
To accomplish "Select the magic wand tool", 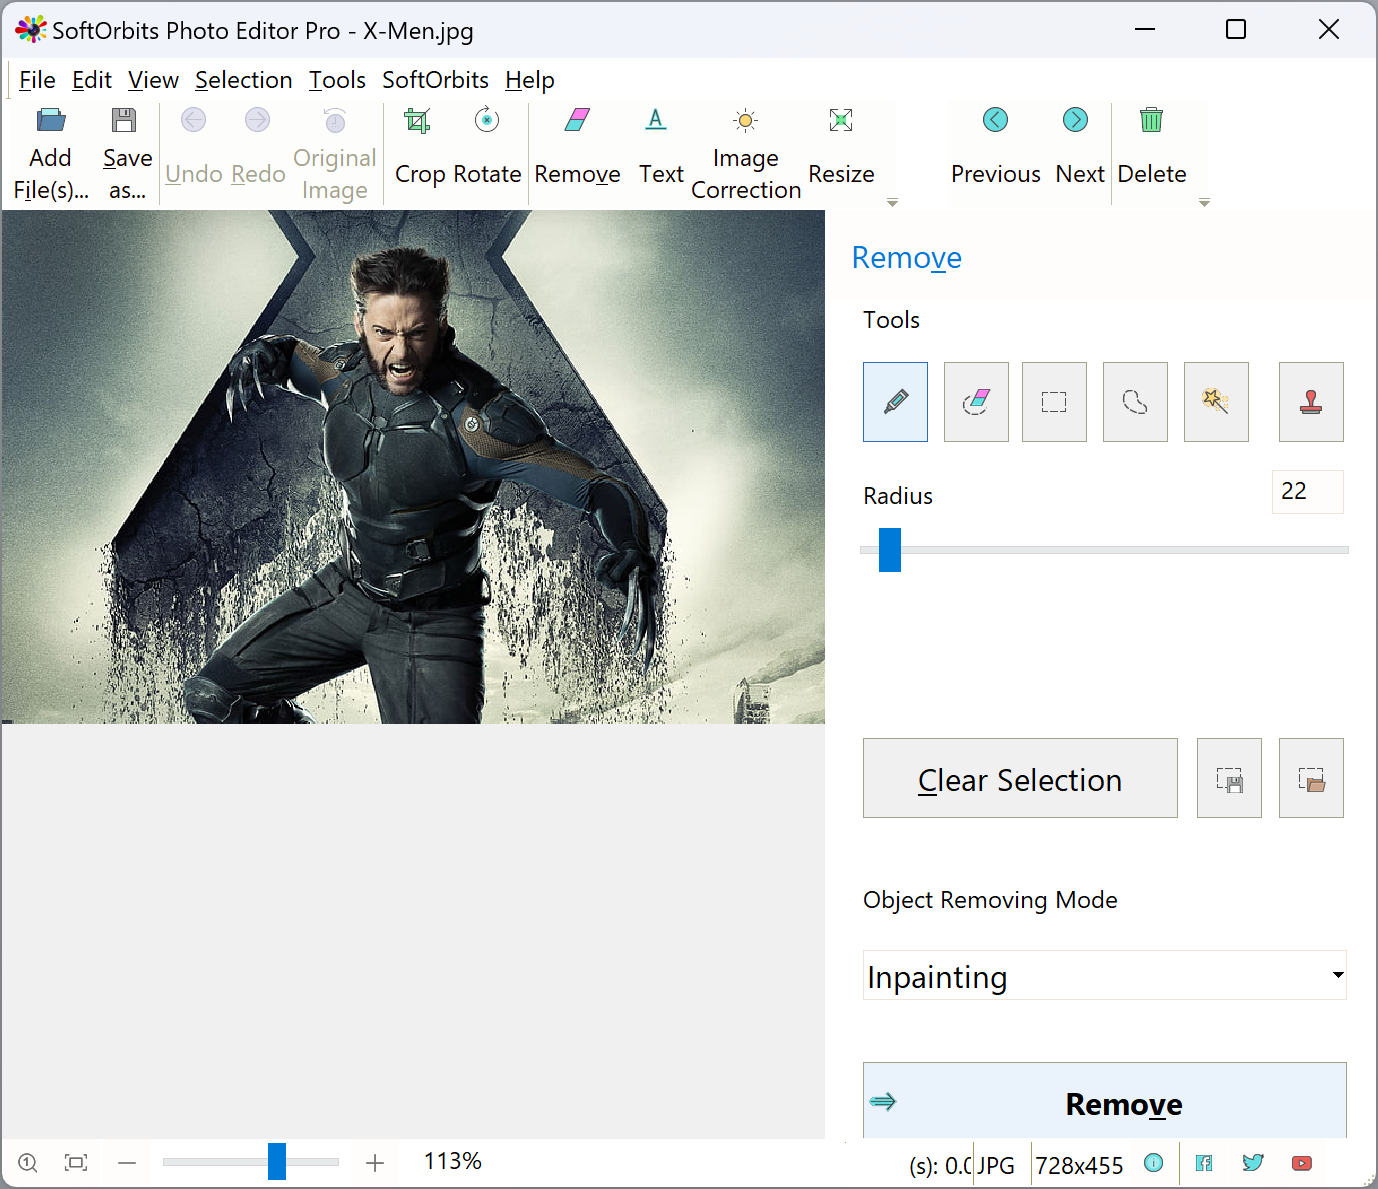I will pos(1216,402).
